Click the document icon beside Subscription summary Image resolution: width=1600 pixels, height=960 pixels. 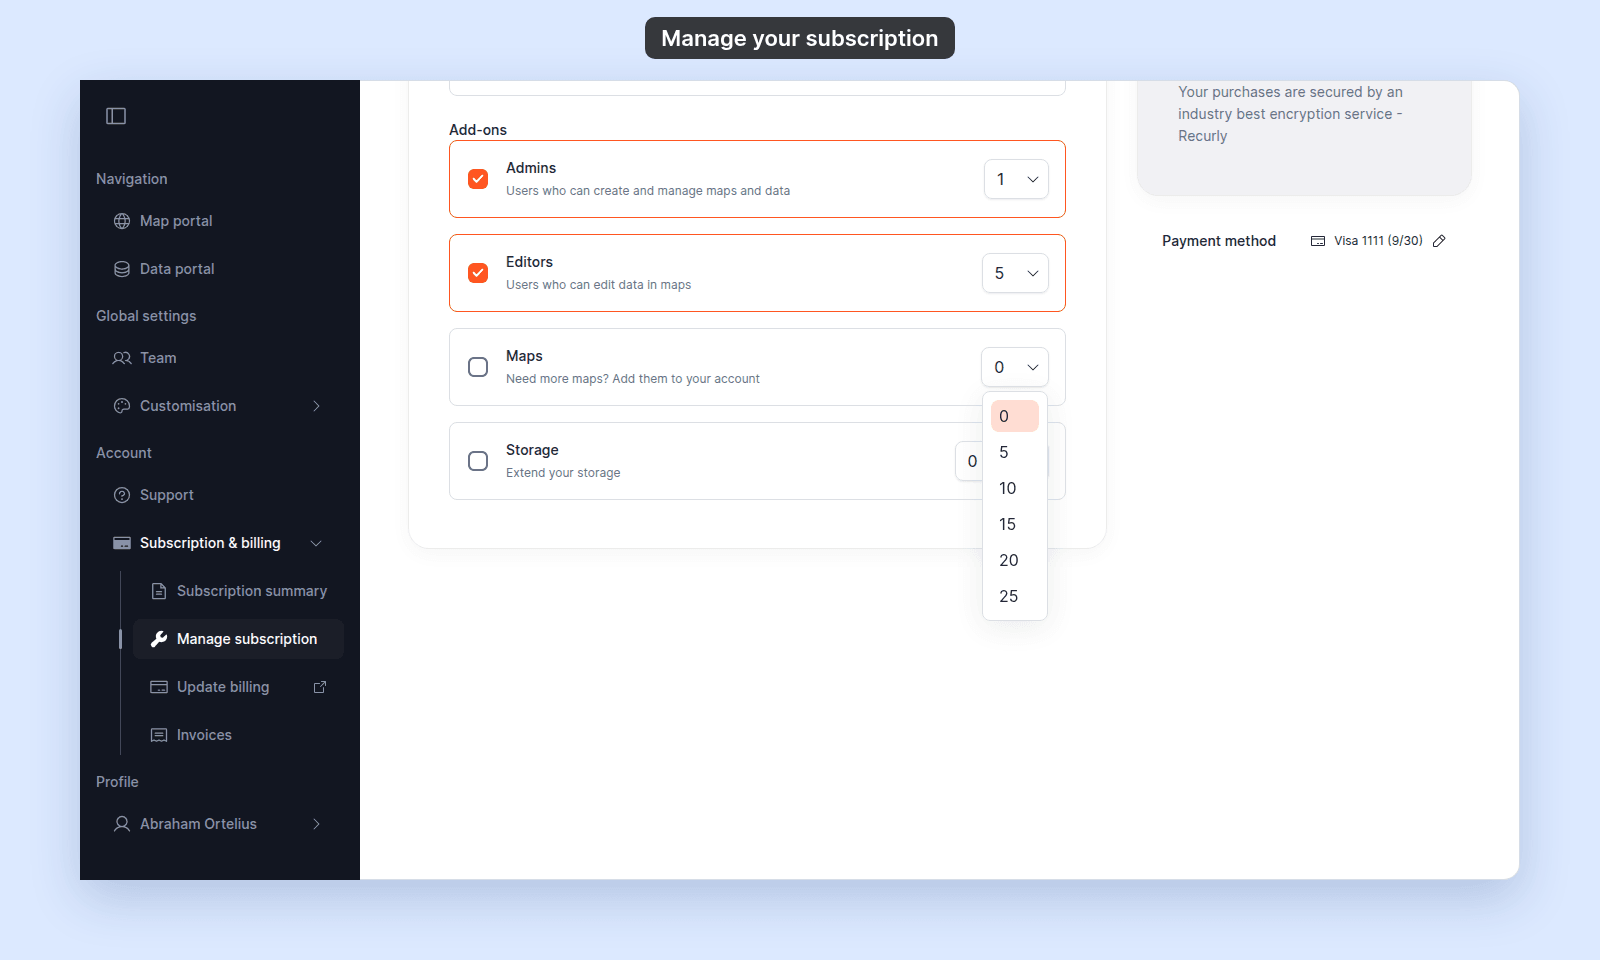point(159,591)
